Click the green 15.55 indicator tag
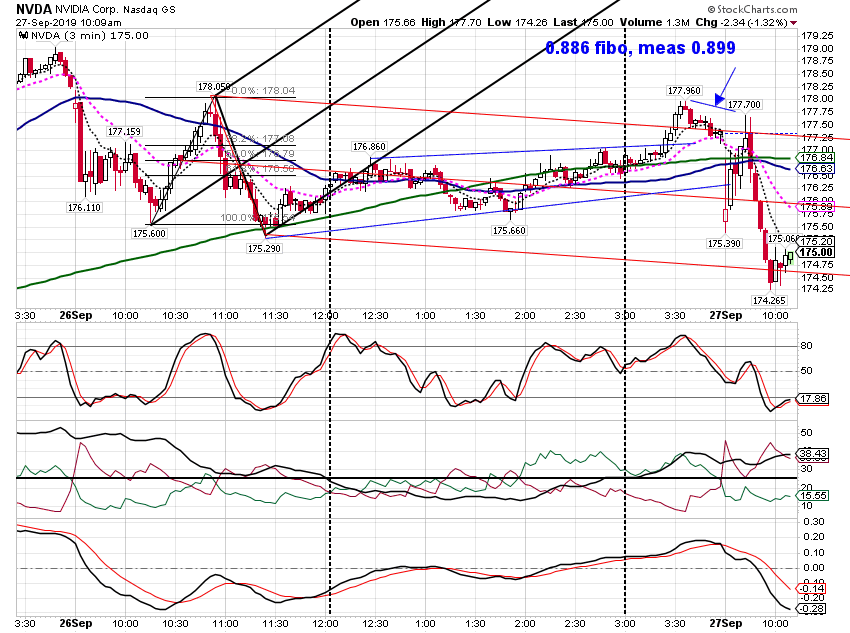The width and height of the screenshot is (850, 633). point(814,496)
